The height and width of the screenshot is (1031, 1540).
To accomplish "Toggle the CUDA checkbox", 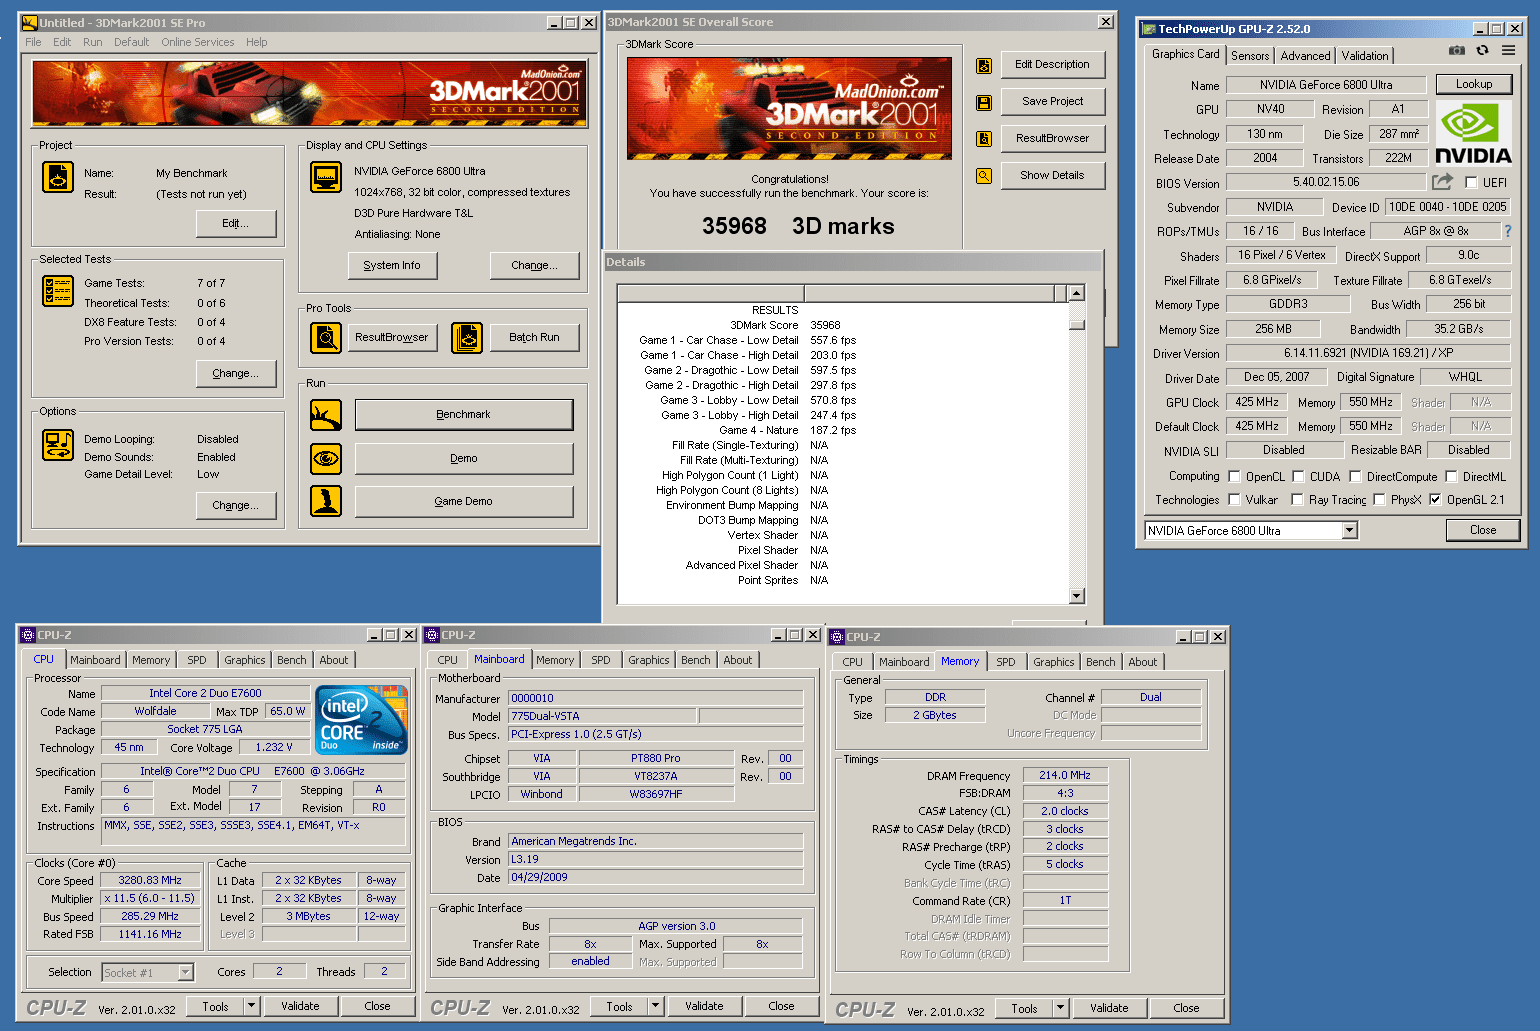I will [1298, 477].
